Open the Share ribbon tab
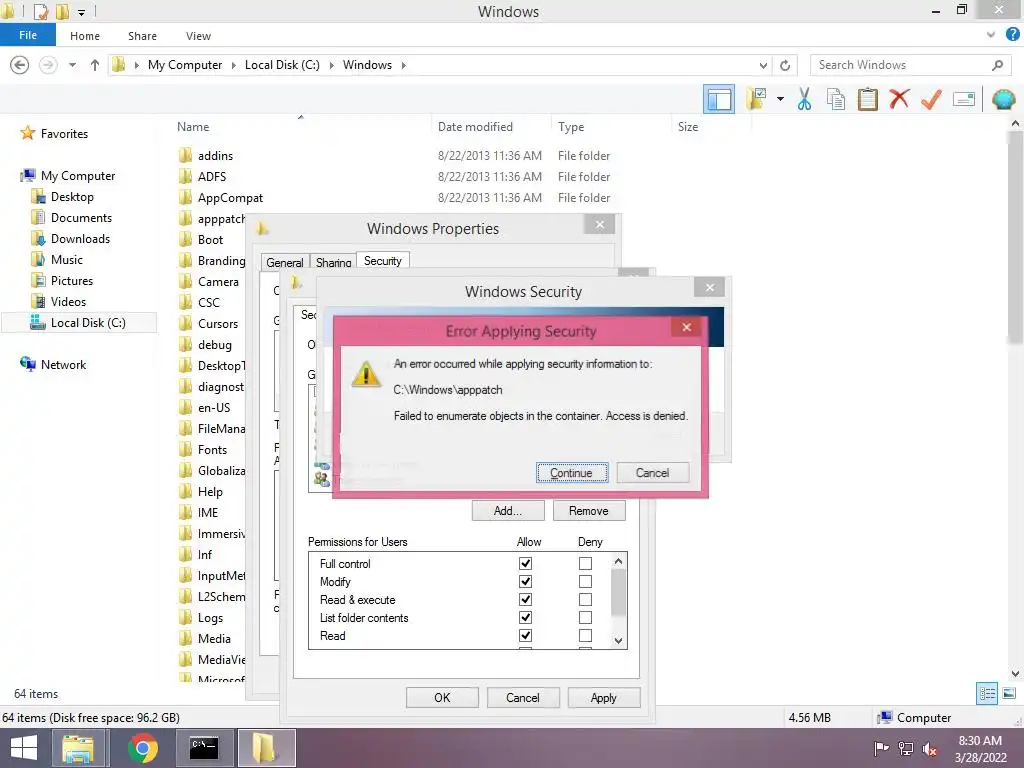 (x=142, y=36)
